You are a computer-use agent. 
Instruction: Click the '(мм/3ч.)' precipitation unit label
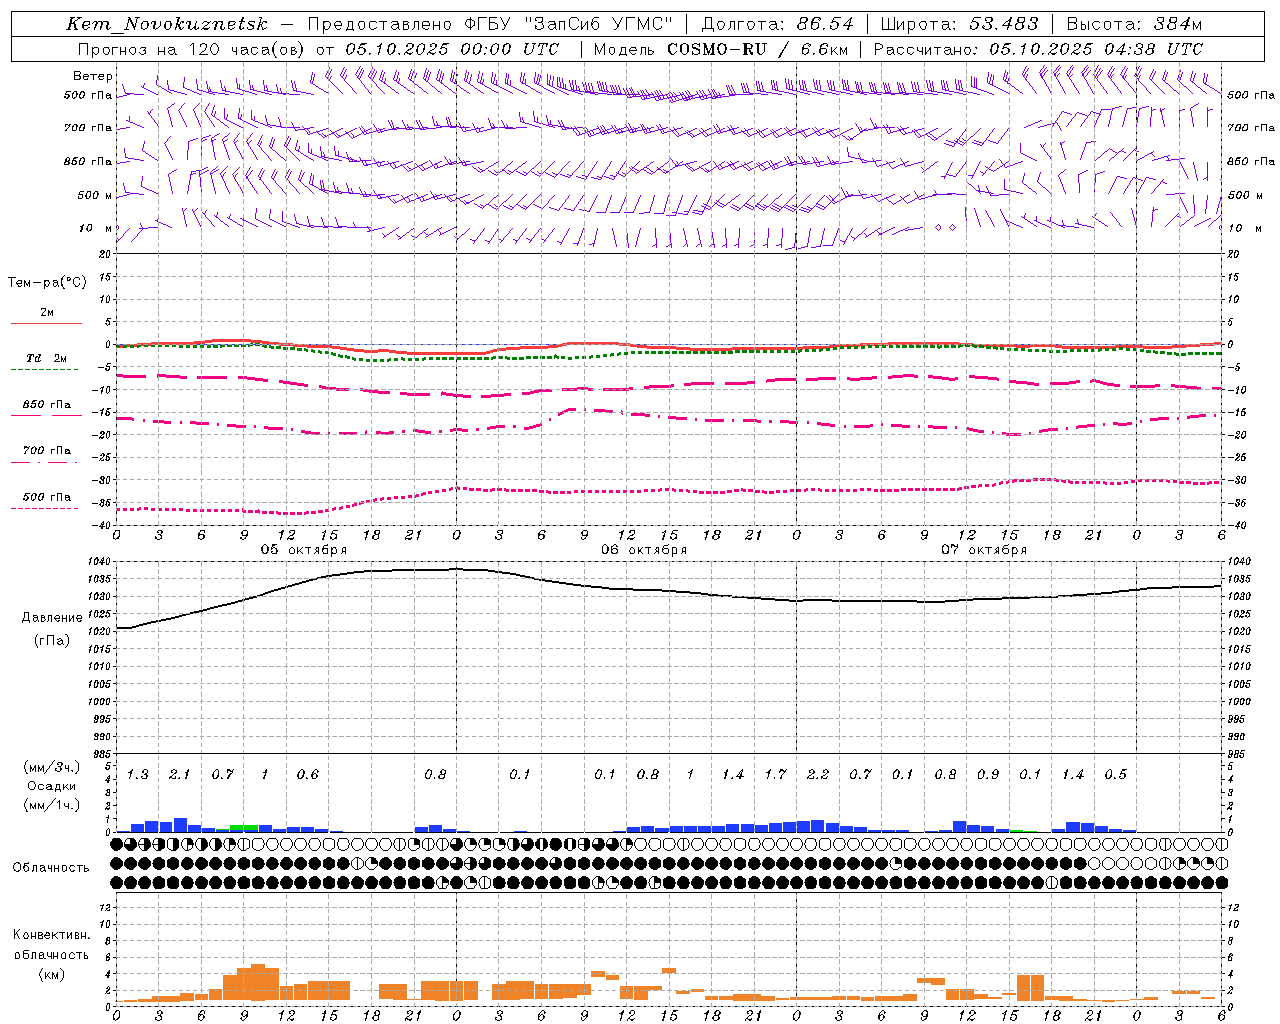(x=51, y=767)
